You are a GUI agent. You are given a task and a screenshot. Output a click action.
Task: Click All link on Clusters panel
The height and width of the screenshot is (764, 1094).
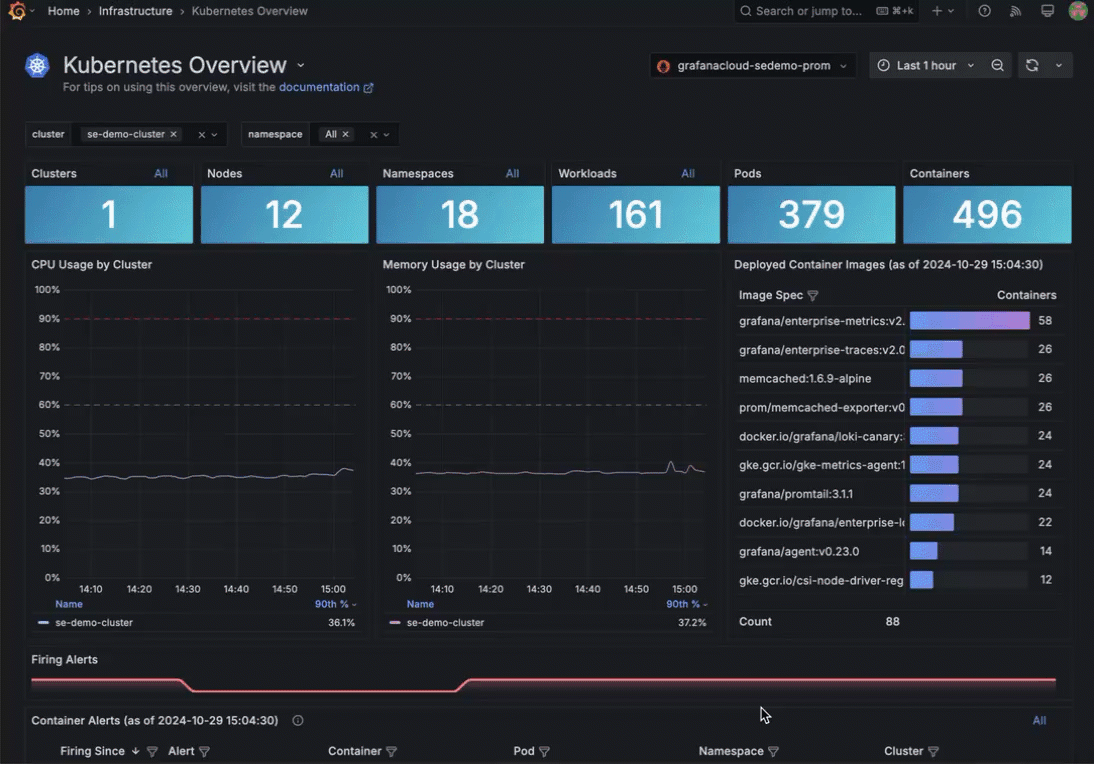[x=160, y=174]
